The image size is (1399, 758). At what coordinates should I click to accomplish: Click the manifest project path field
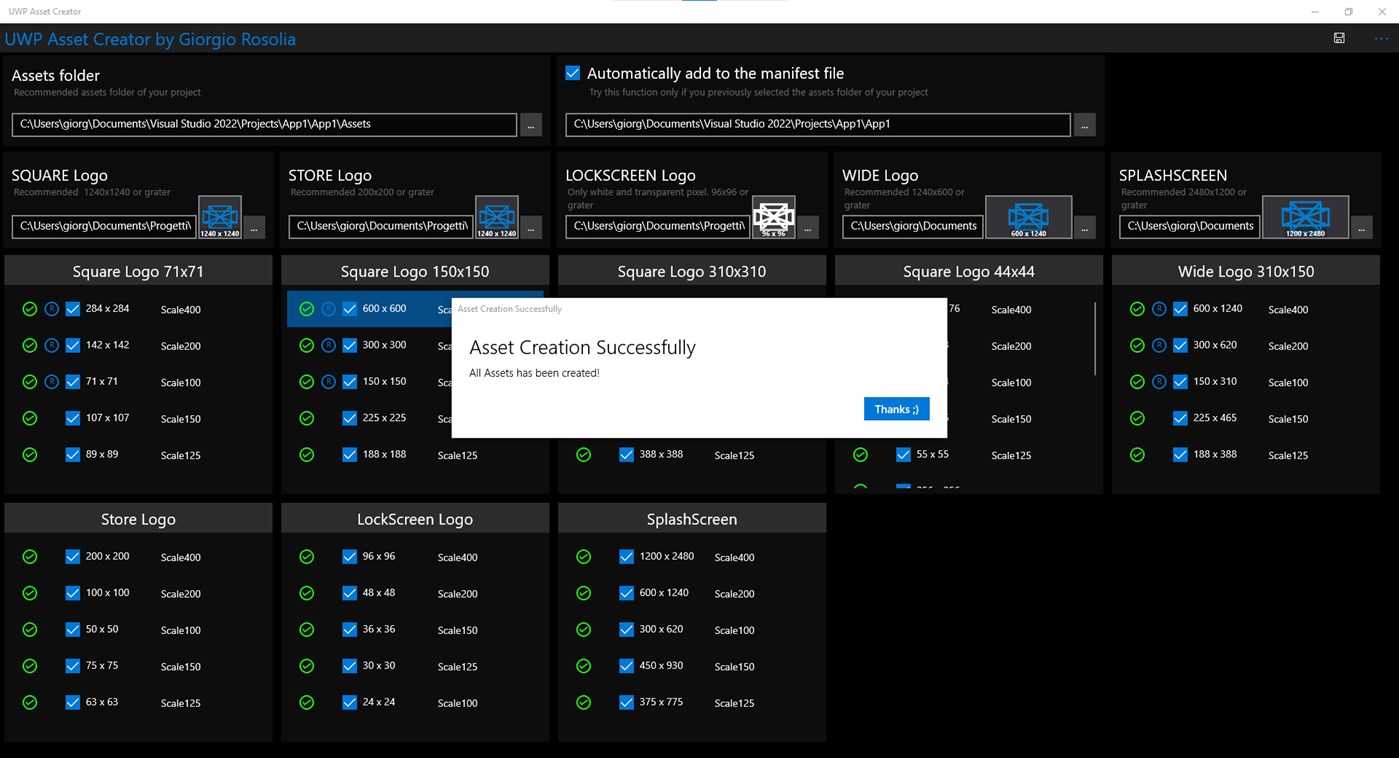[818, 125]
